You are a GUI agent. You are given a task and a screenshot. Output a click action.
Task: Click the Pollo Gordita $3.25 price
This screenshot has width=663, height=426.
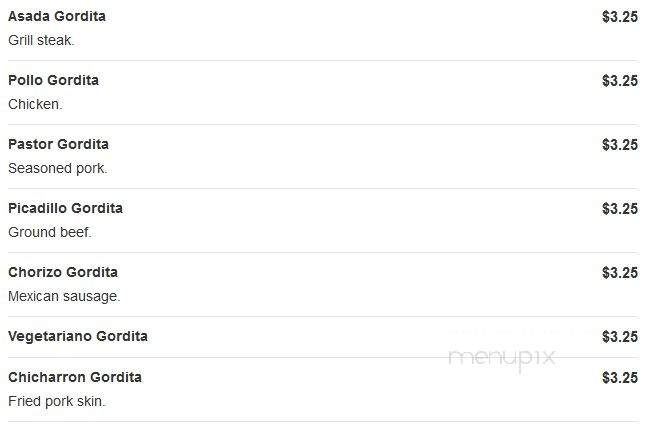[620, 81]
